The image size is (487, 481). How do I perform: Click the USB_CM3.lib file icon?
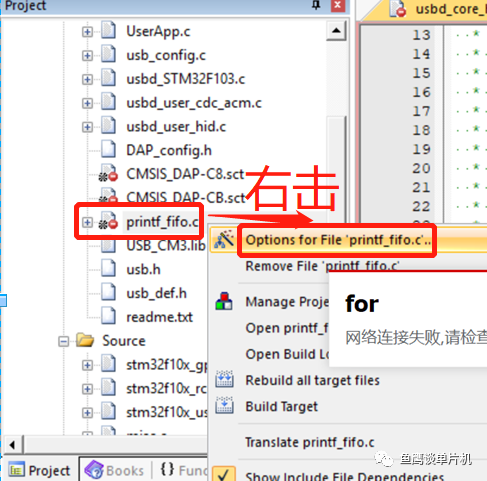point(108,245)
